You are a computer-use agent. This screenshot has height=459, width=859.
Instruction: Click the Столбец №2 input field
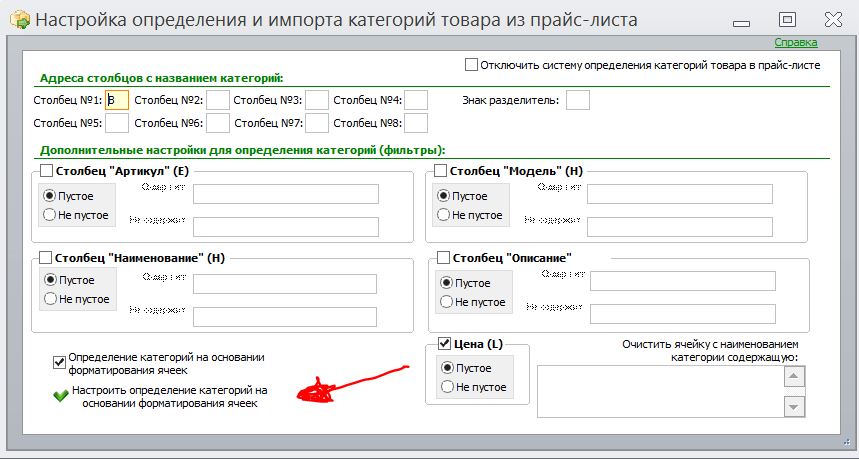coord(217,100)
